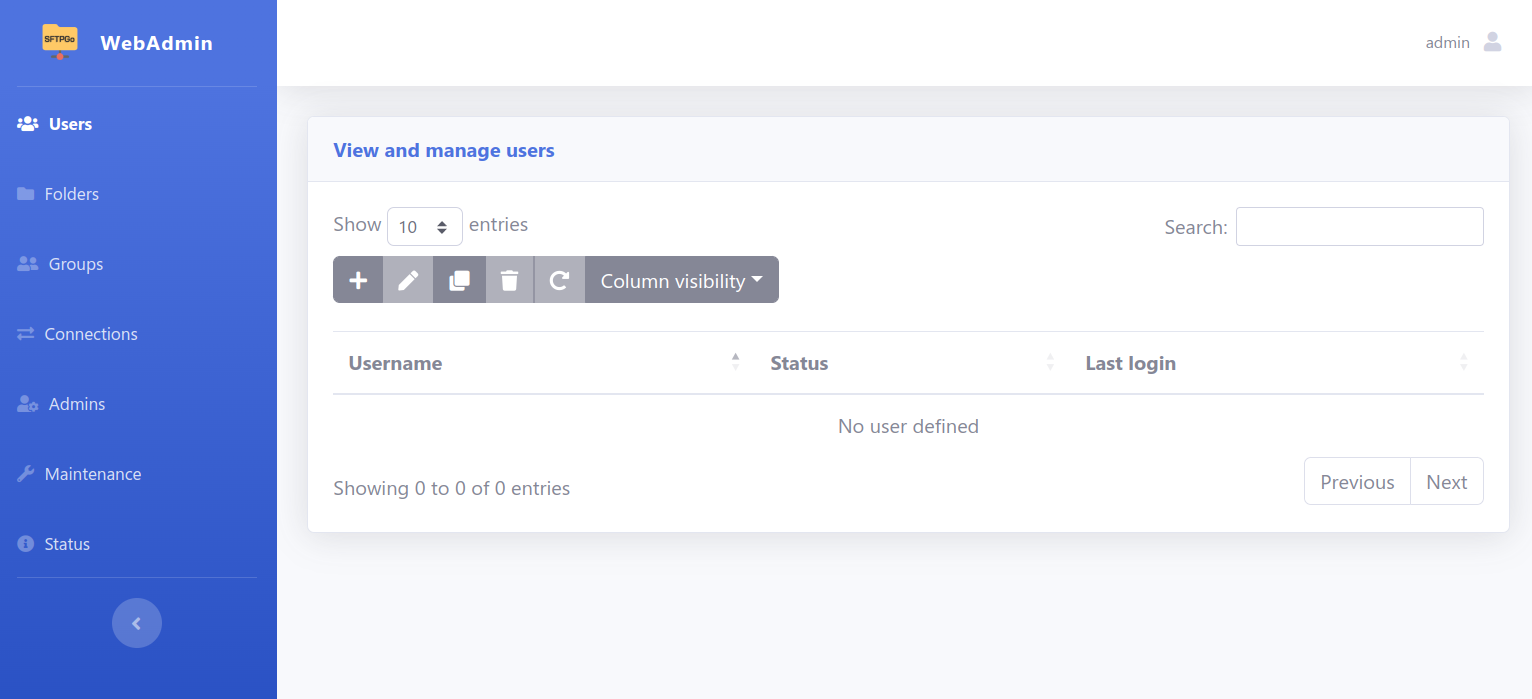Screen dimensions: 1532x699
Task: Open the Column visibility dropdown
Action: (x=681, y=280)
